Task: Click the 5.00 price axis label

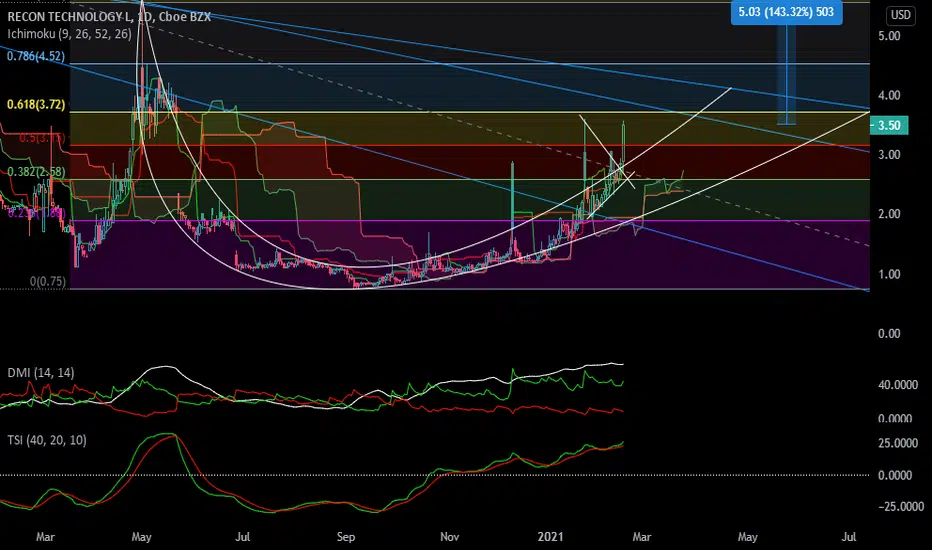Action: [889, 36]
